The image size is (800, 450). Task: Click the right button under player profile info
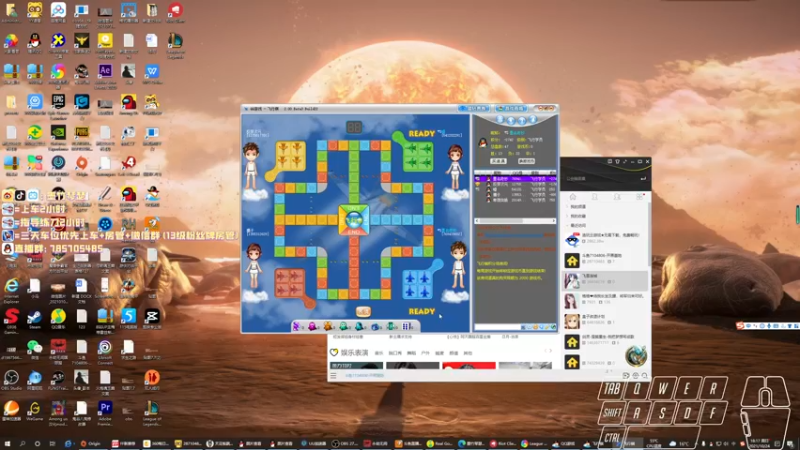click(527, 161)
